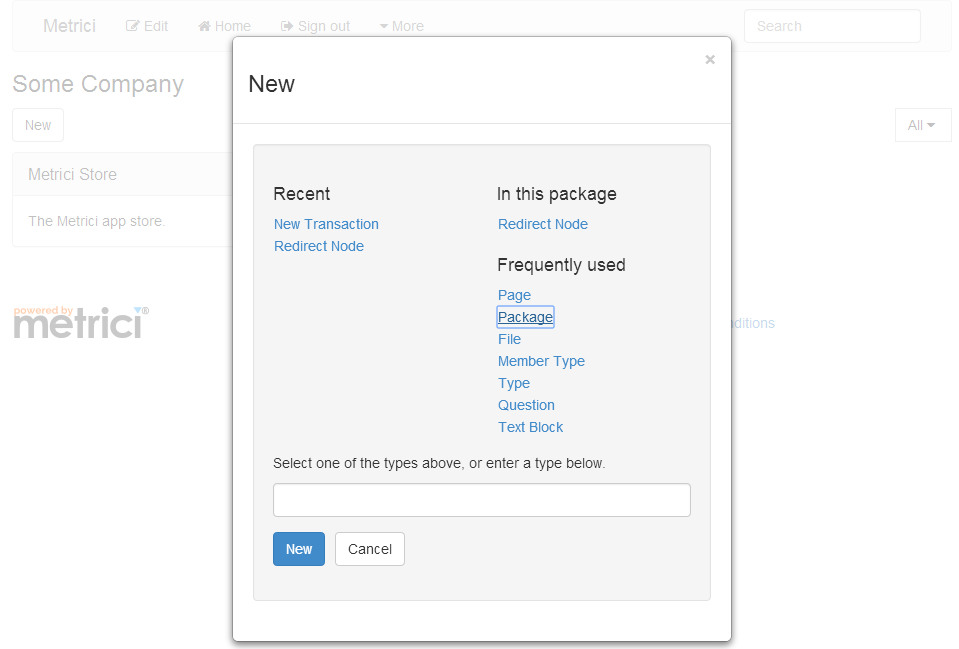Open the Metrici Store panel heading
959x649 pixels.
pos(72,174)
